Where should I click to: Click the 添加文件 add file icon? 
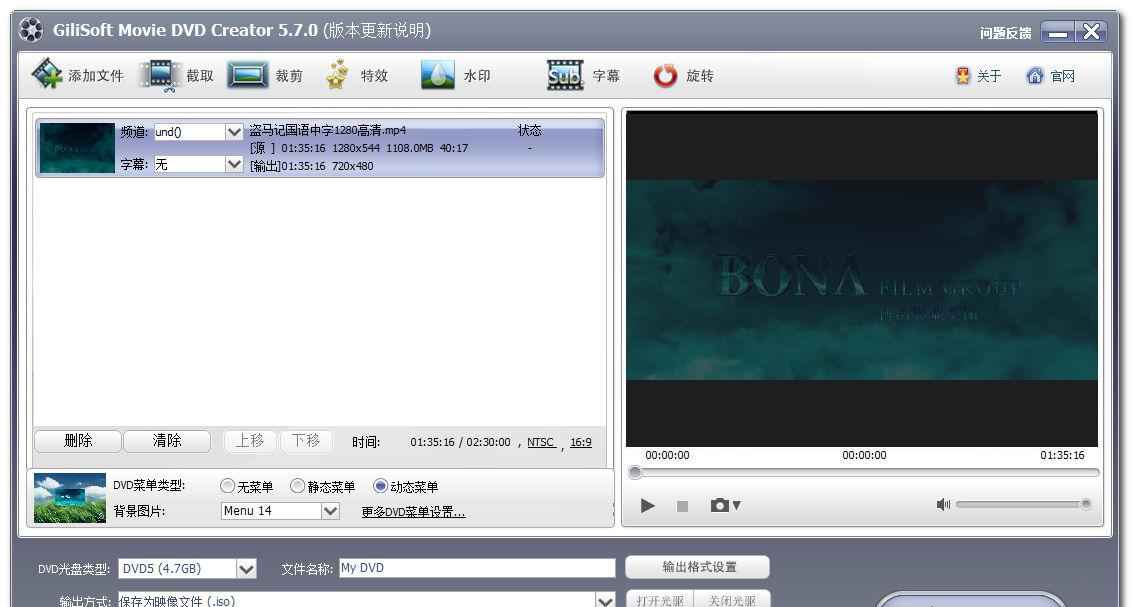47,74
